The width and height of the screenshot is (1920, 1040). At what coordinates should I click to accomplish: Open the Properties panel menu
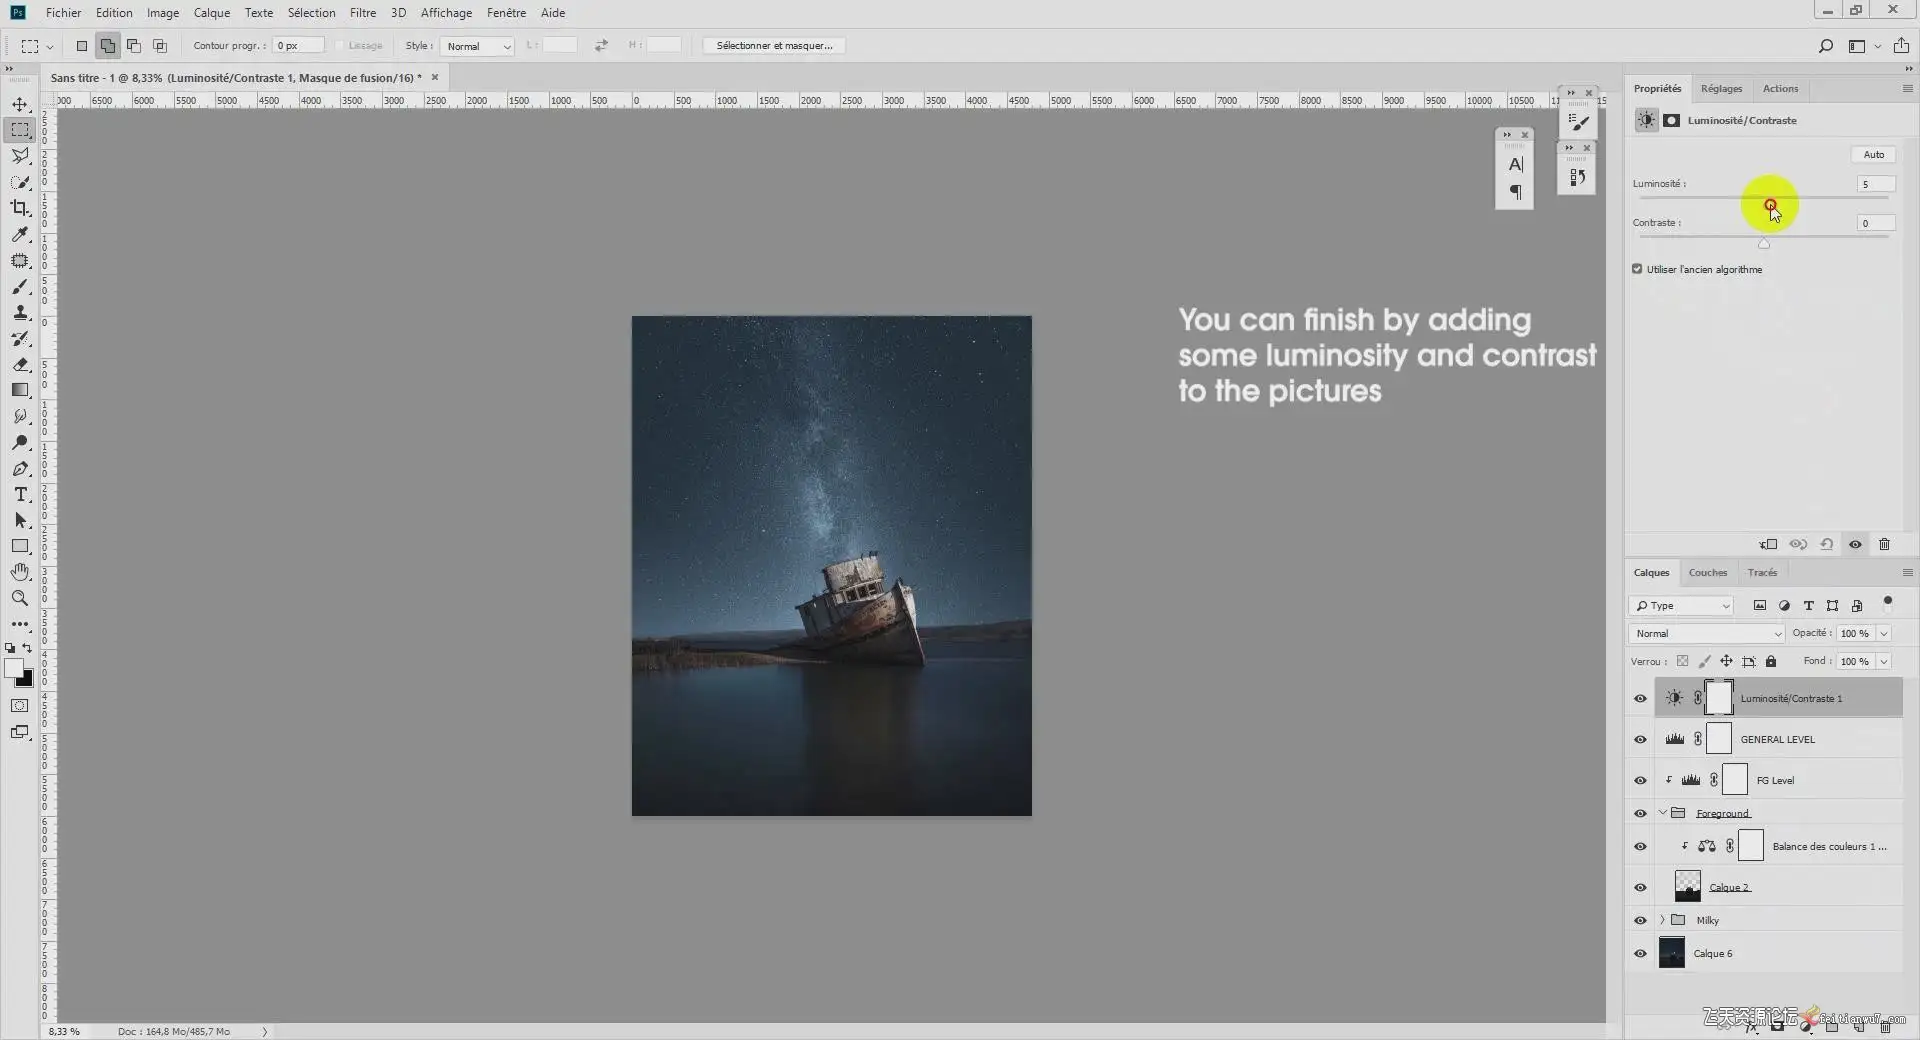tap(1907, 89)
